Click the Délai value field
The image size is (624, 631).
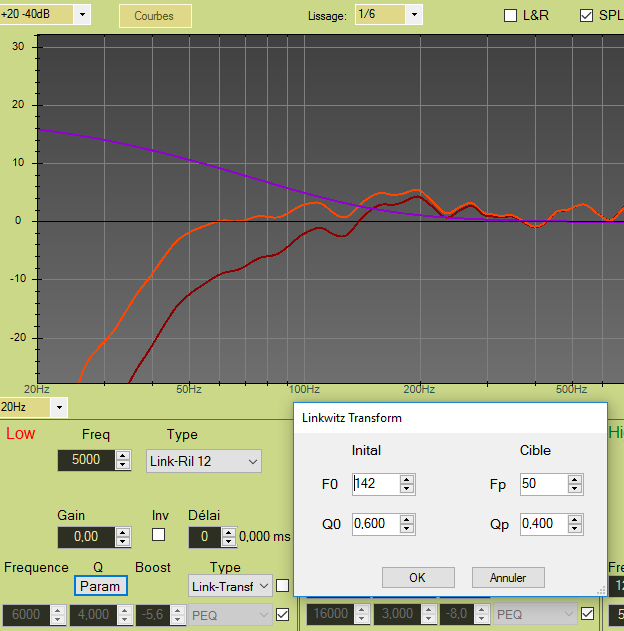click(203, 537)
